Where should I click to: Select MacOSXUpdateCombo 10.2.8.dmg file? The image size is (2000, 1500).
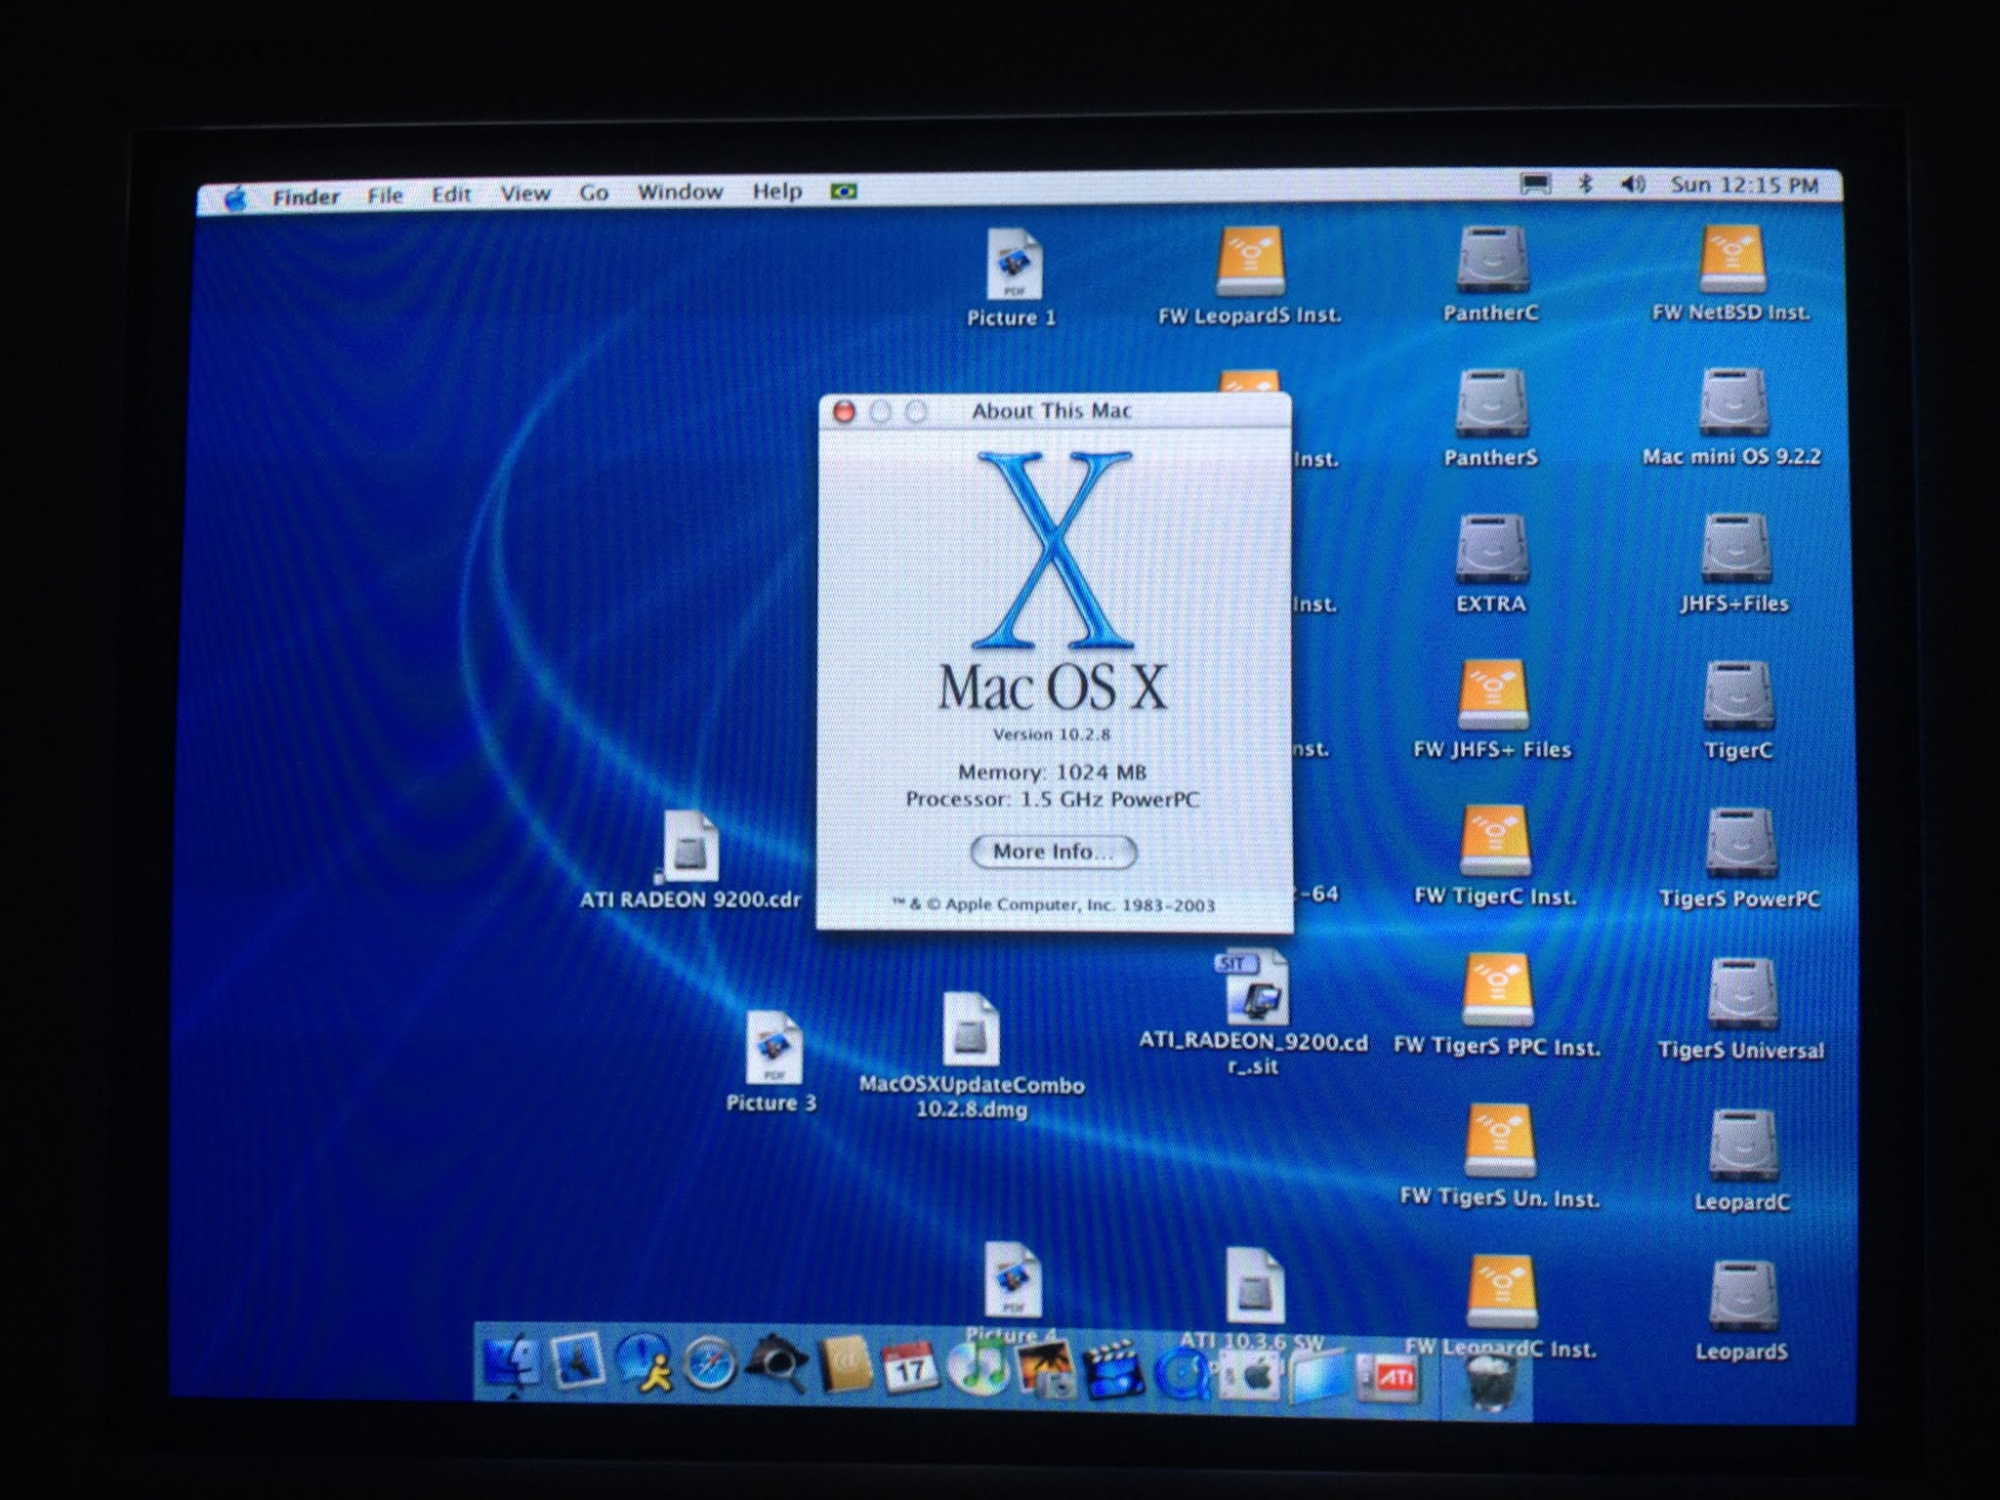(970, 1032)
